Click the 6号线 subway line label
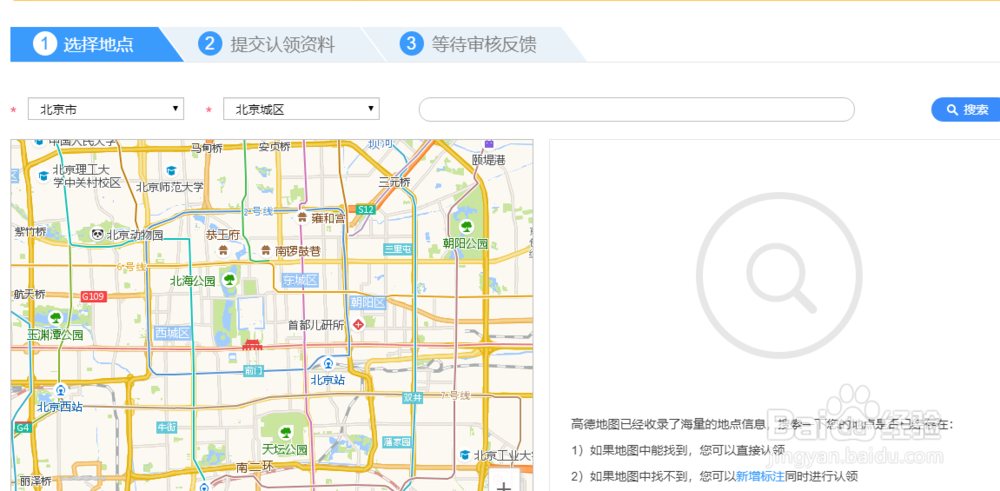The height and width of the screenshot is (491, 1000). pyautogui.click(x=132, y=267)
